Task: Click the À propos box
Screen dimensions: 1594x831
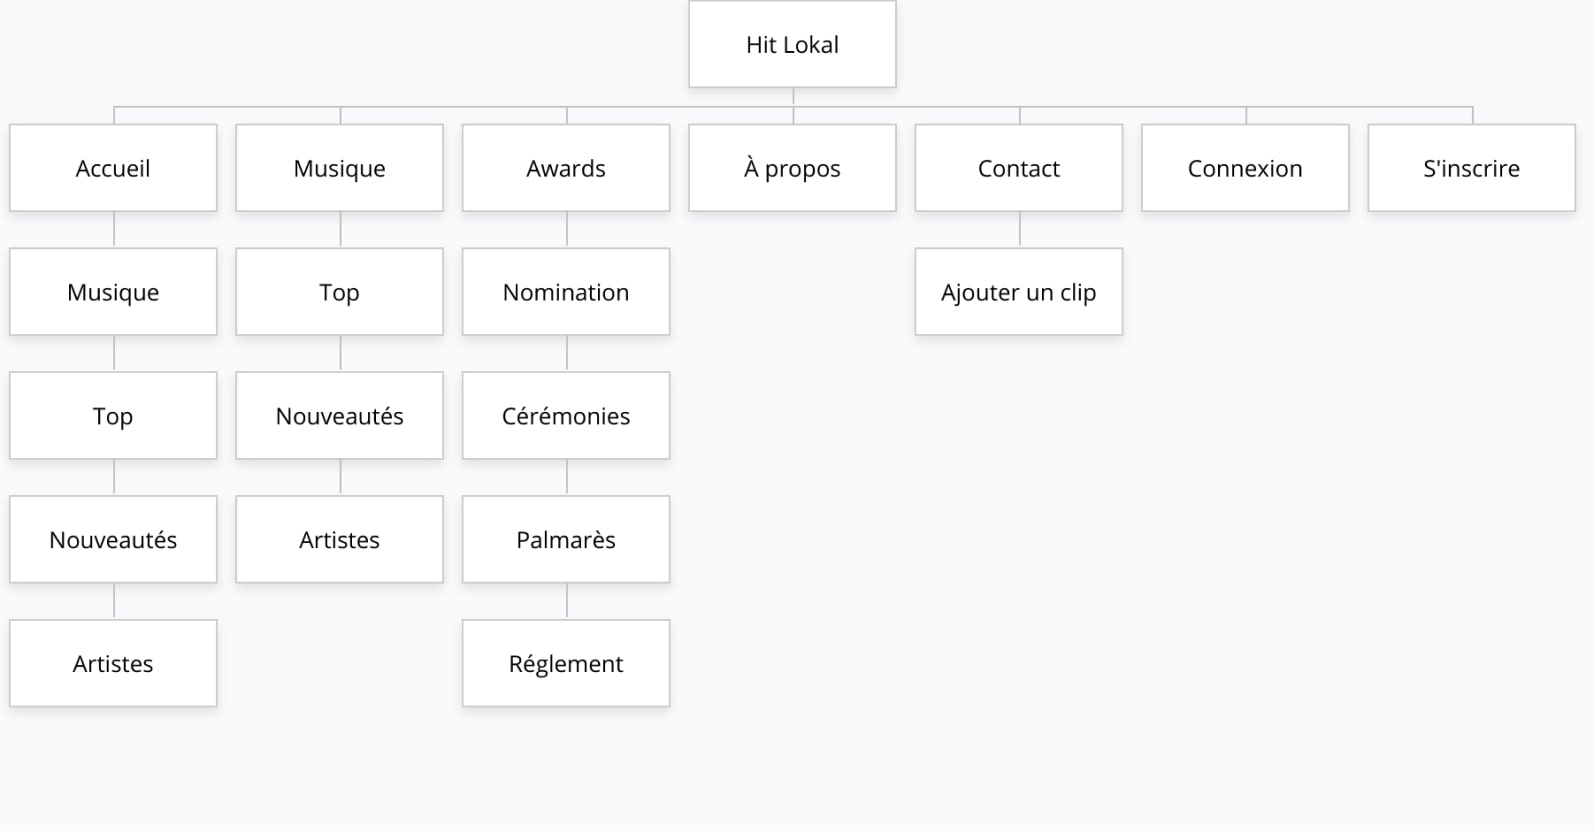Action: coord(792,168)
